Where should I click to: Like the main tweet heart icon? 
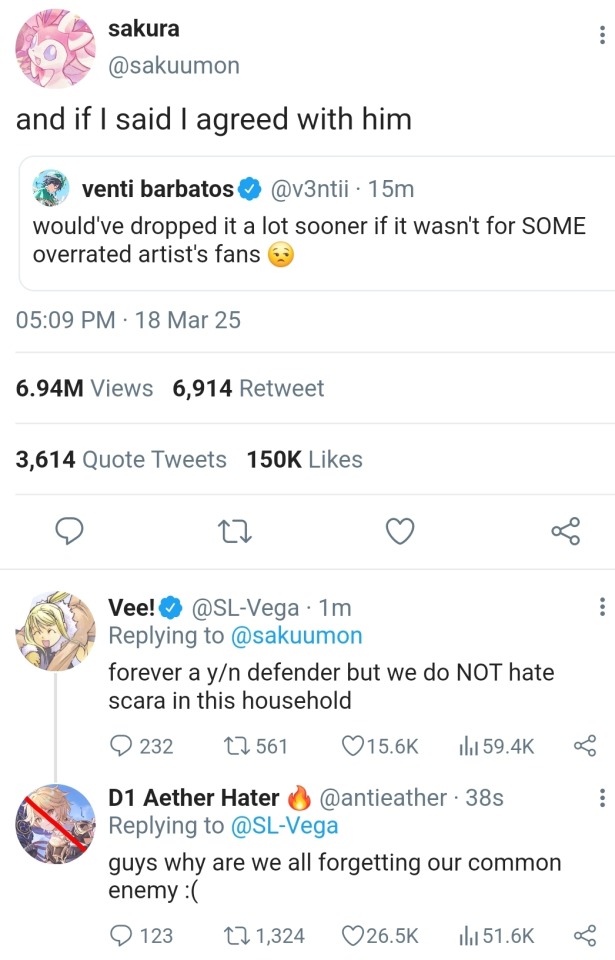coord(399,530)
